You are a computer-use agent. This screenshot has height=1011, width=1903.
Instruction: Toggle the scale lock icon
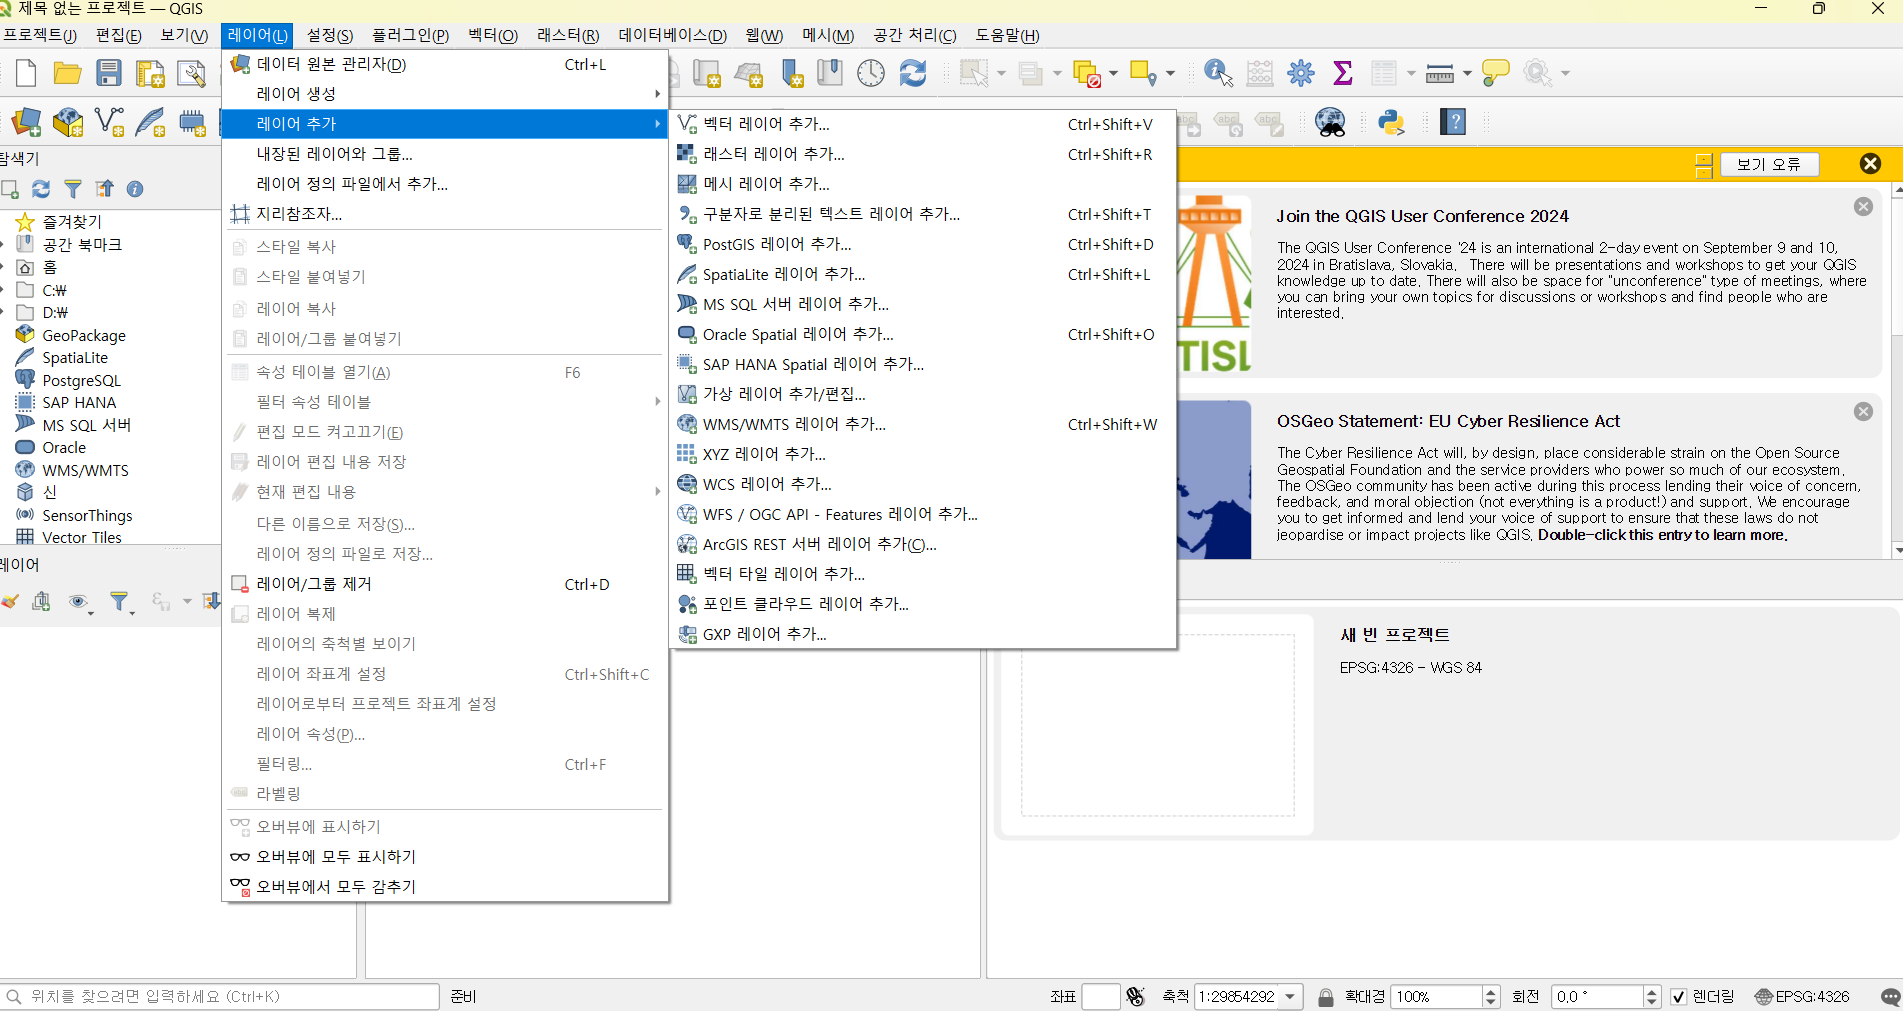tap(1326, 996)
